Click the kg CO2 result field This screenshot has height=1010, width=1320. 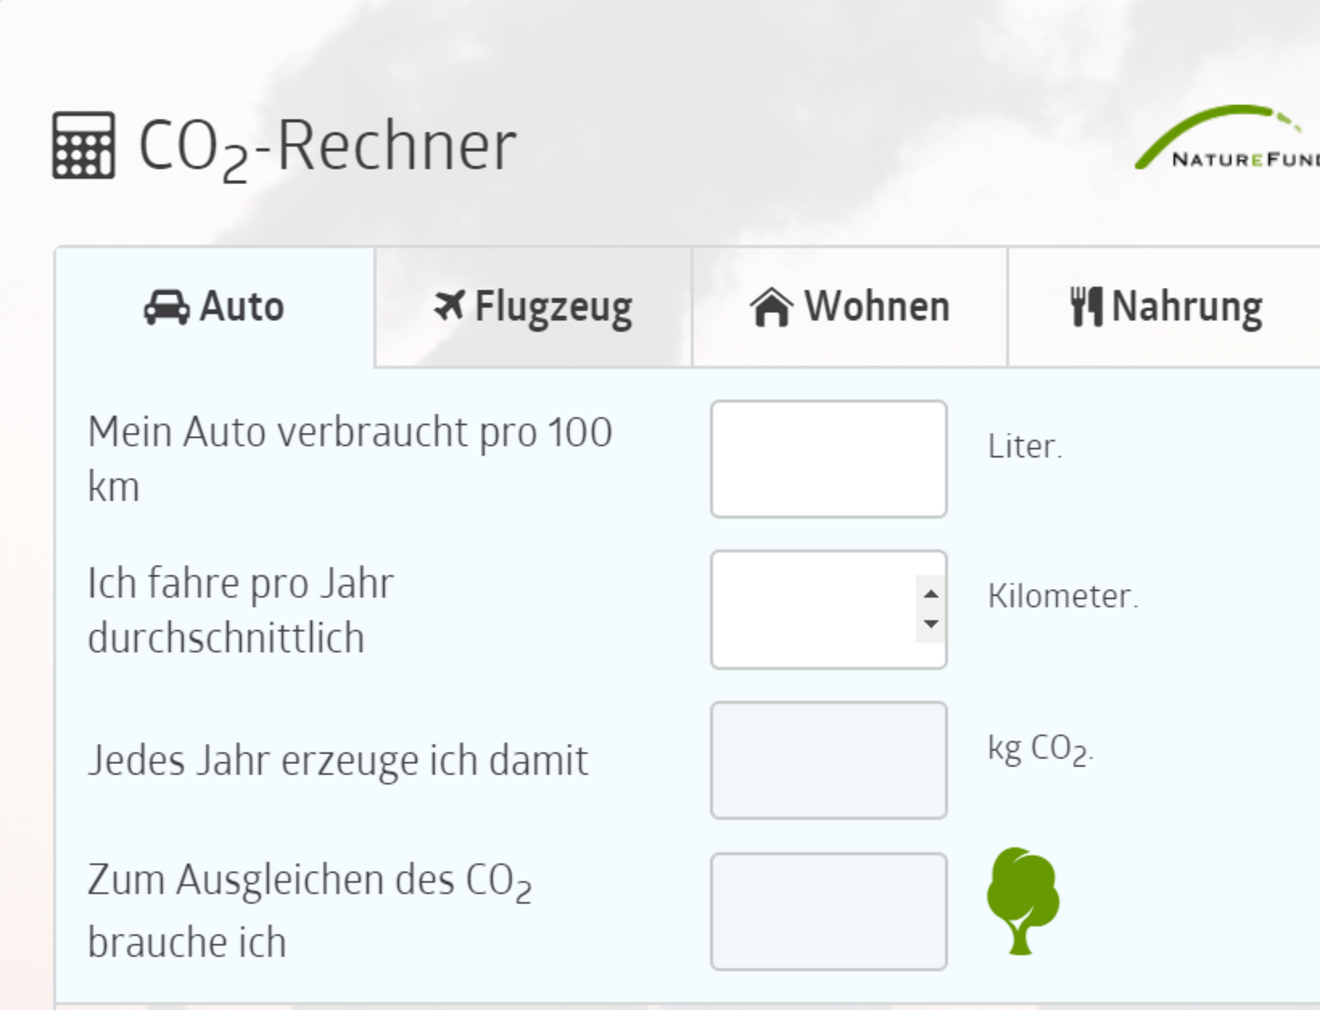click(828, 760)
